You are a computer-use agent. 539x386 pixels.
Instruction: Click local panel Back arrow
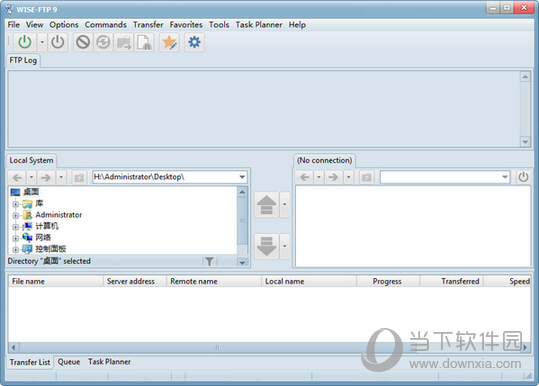click(18, 177)
